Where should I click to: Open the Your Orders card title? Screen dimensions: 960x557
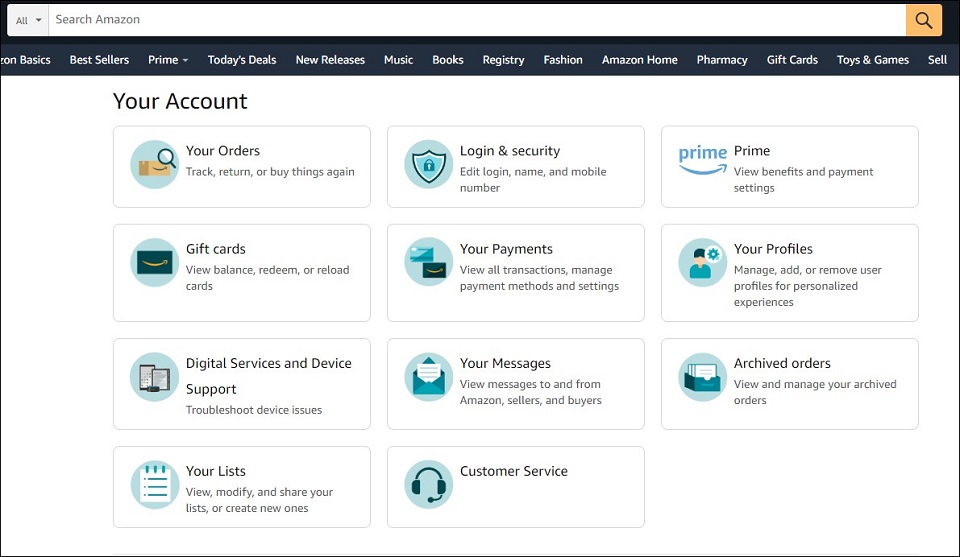[223, 151]
